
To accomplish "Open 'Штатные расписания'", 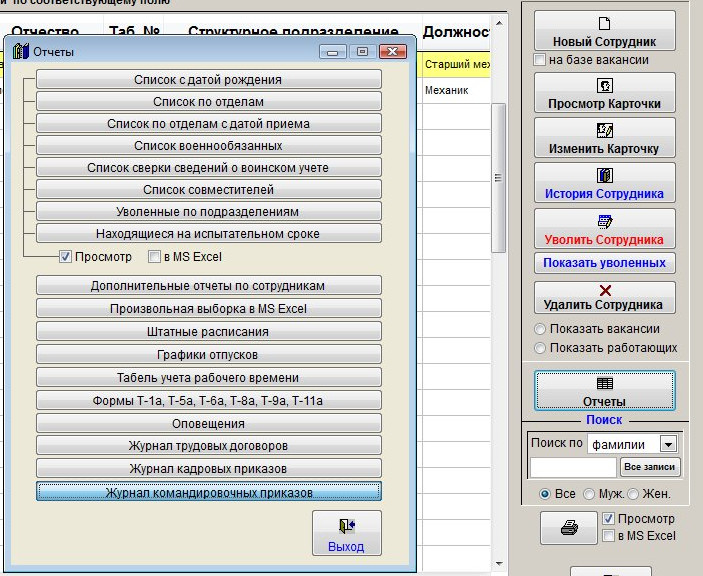I will [209, 331].
